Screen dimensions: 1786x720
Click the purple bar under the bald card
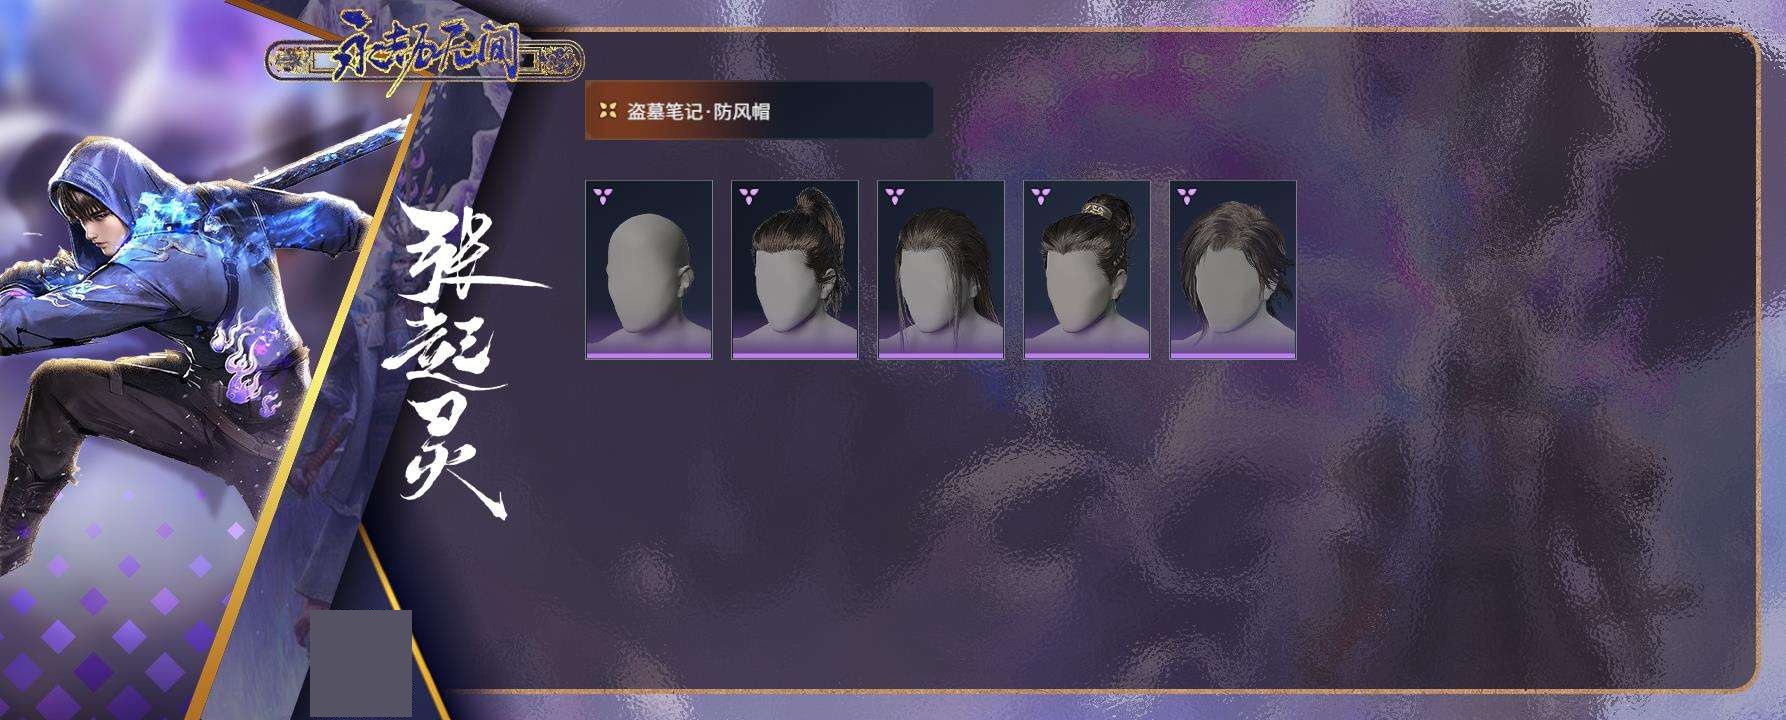649,355
